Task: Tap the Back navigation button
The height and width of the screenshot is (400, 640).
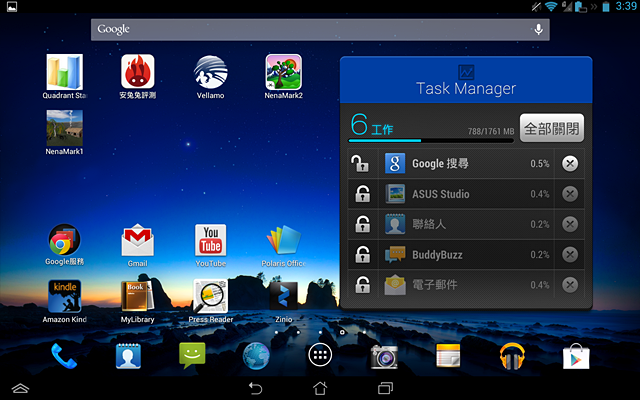Action: pyautogui.click(x=256, y=388)
